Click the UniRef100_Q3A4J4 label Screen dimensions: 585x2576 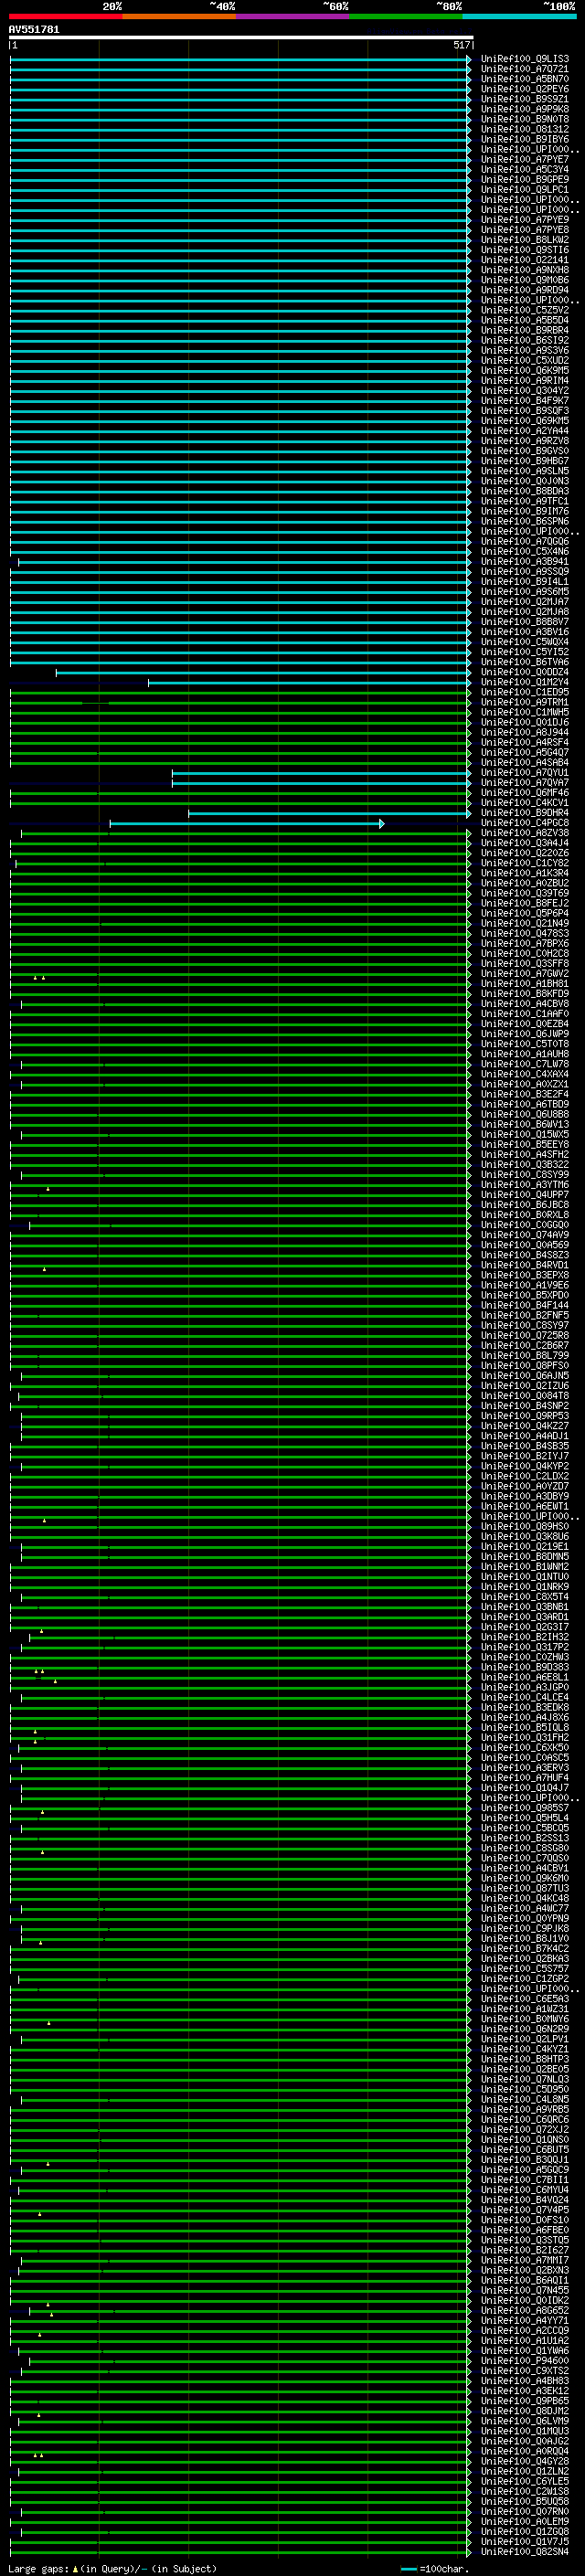coord(525,843)
